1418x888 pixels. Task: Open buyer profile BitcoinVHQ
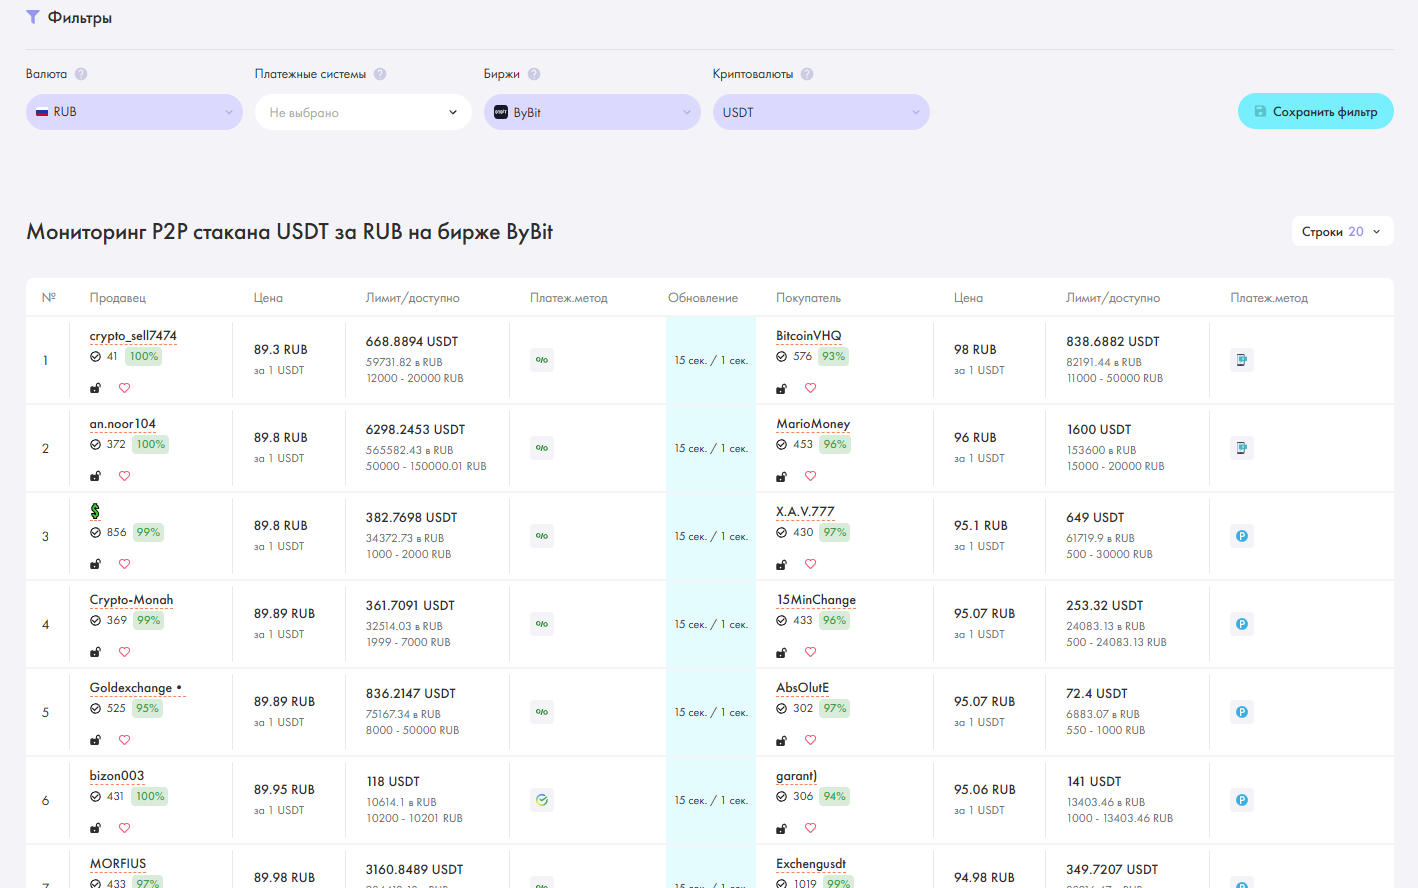809,336
